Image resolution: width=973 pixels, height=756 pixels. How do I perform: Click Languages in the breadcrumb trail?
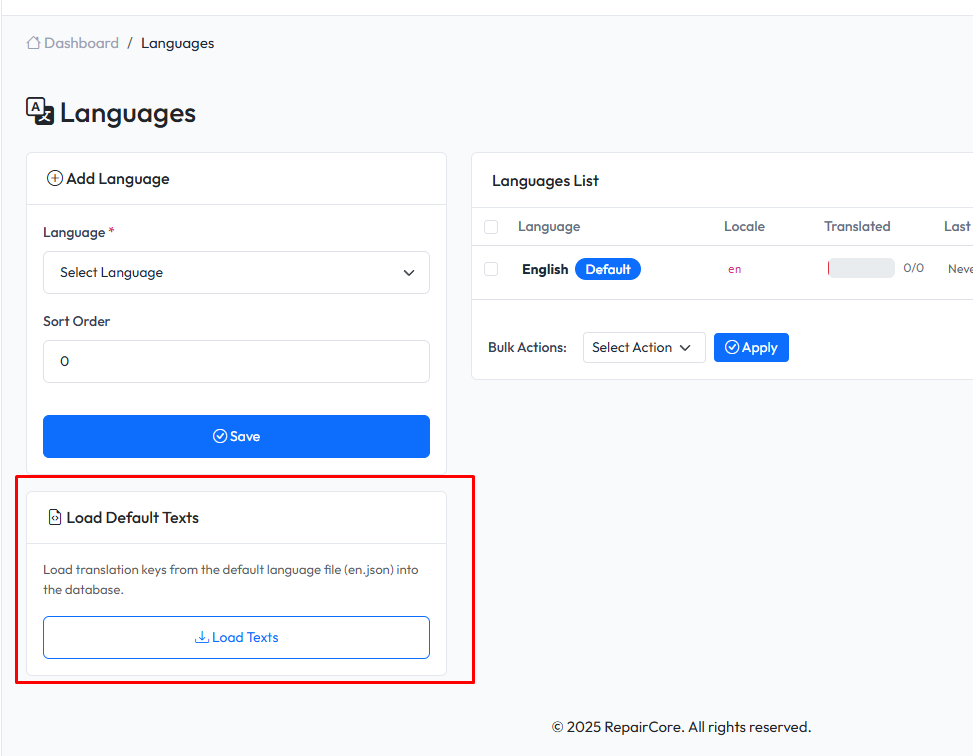click(x=177, y=43)
